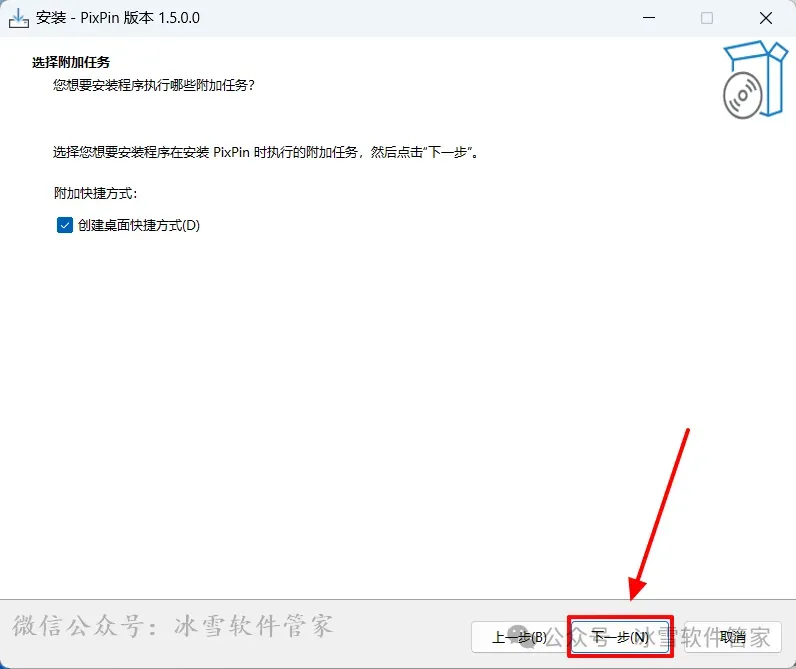The height and width of the screenshot is (669, 796).
Task: Go back with 上一步(B) button
Action: coord(519,637)
